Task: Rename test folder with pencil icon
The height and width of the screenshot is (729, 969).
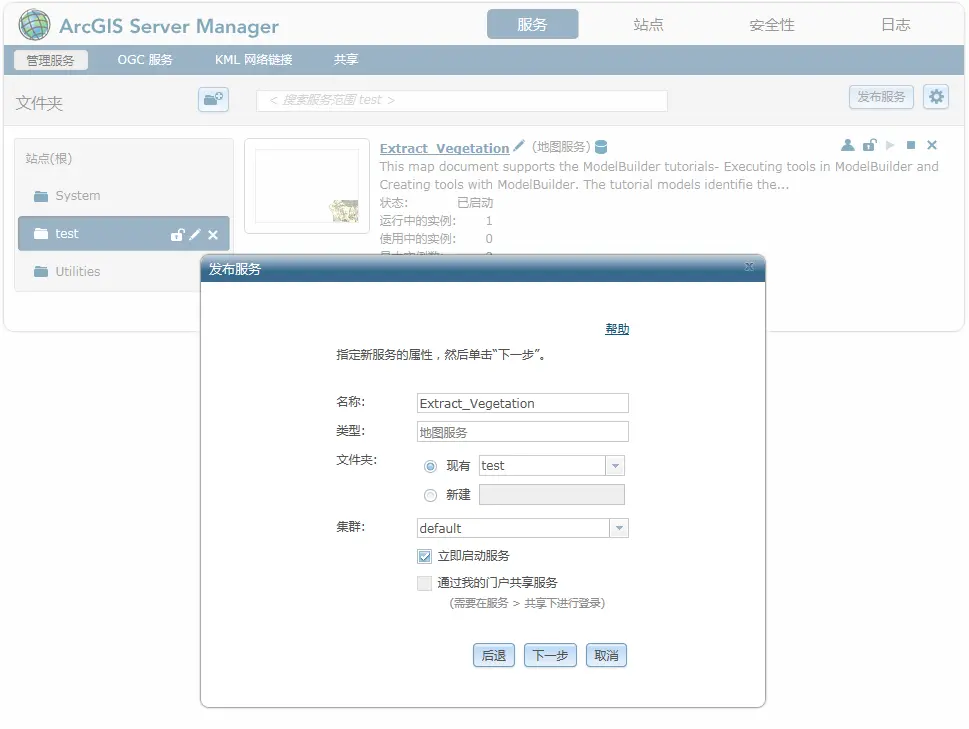Action: tap(195, 235)
